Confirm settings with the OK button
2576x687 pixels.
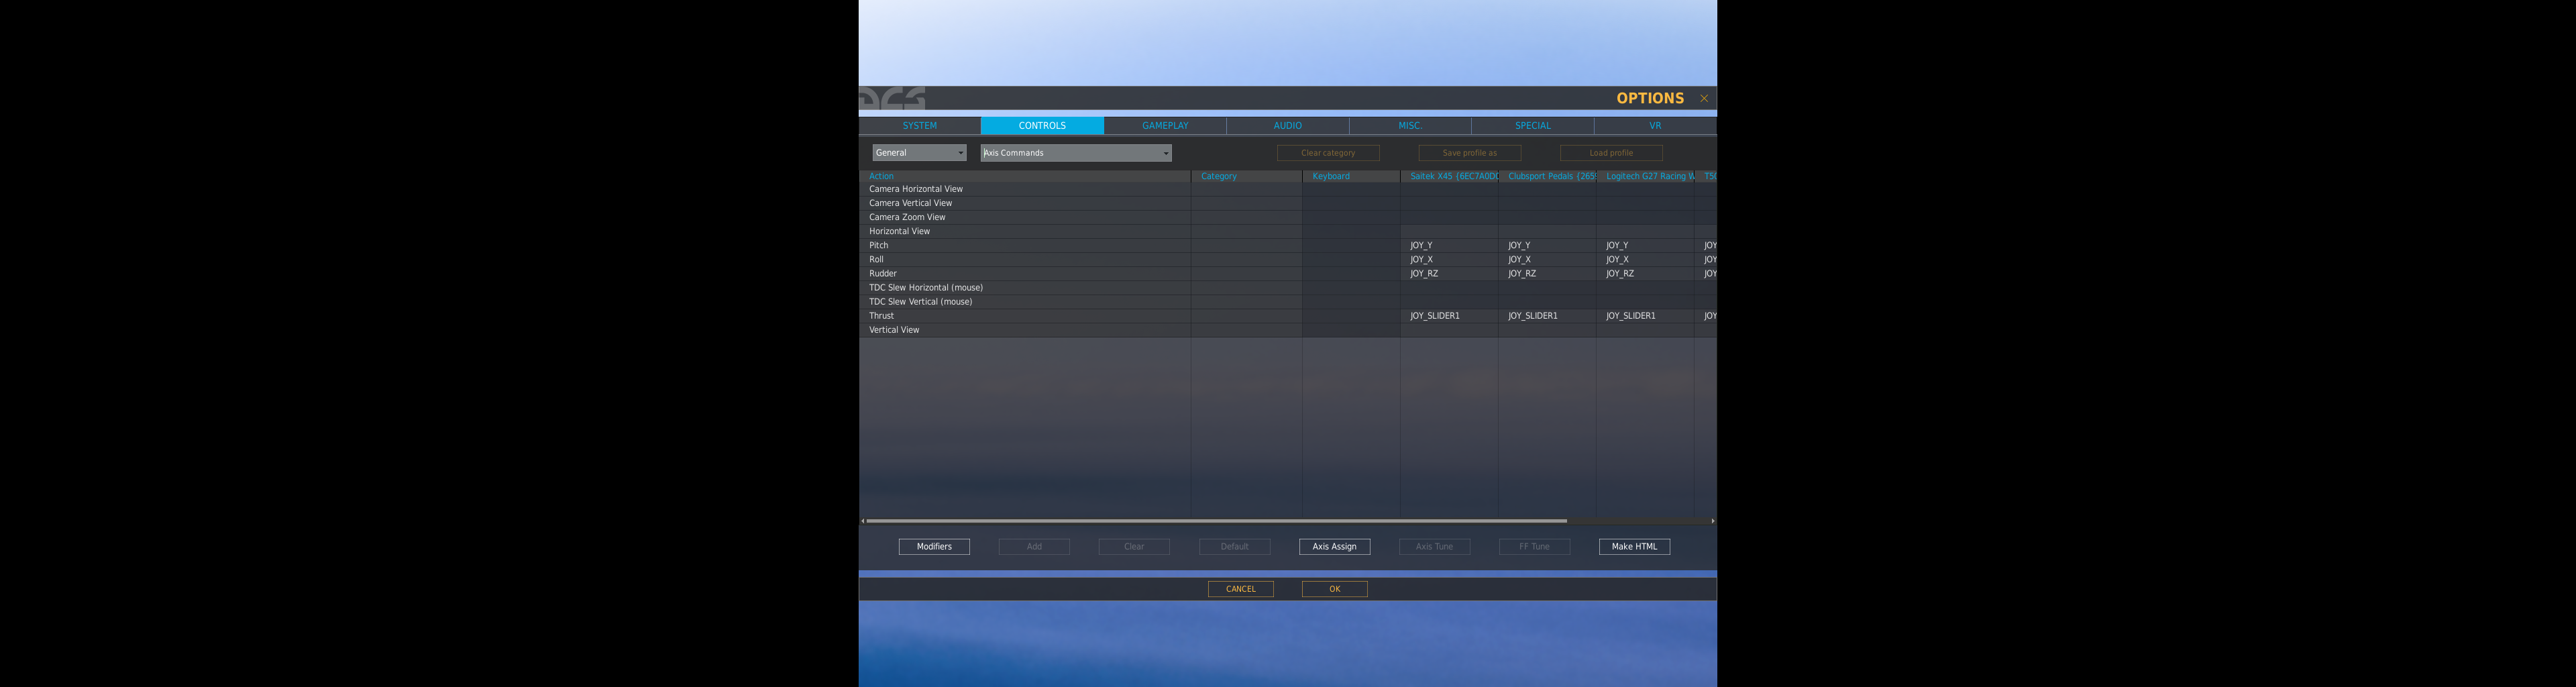tap(1334, 589)
